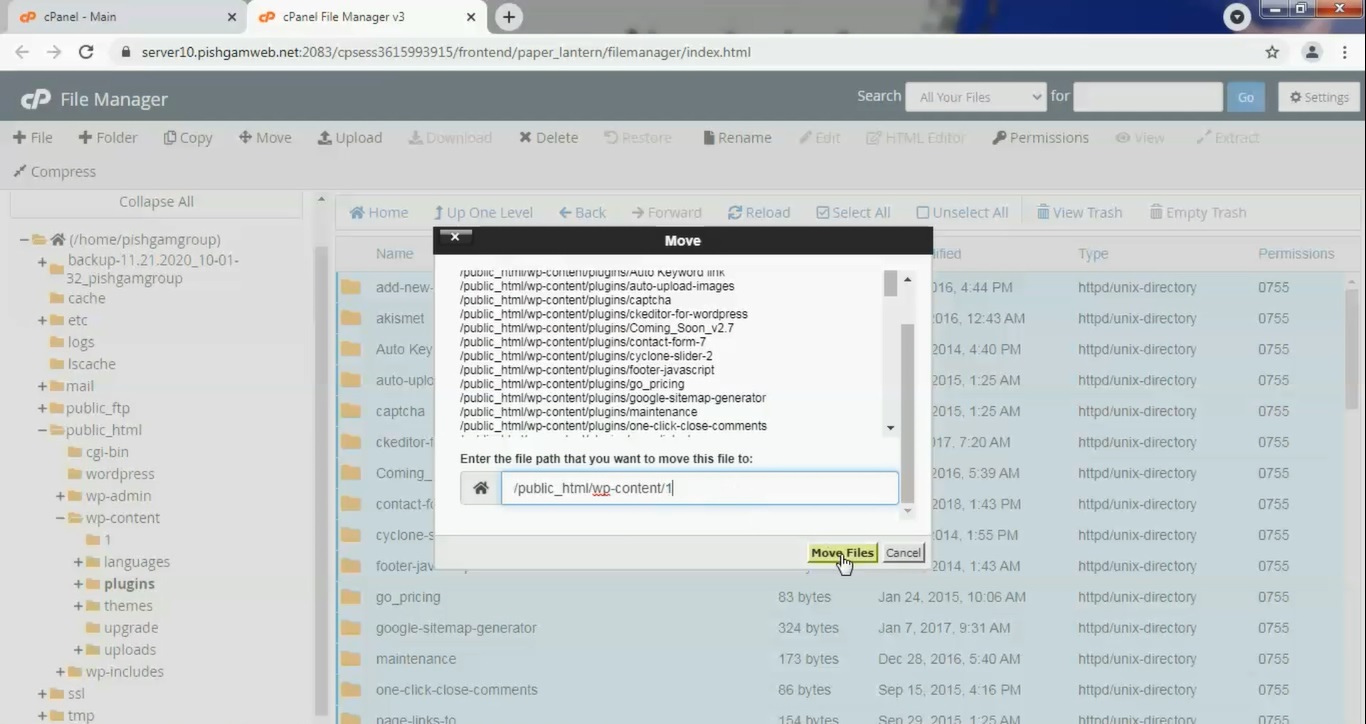Screen dimensions: 1366x724
Task: Select the folder named 1 in tree
Action: pyautogui.click(x=108, y=540)
